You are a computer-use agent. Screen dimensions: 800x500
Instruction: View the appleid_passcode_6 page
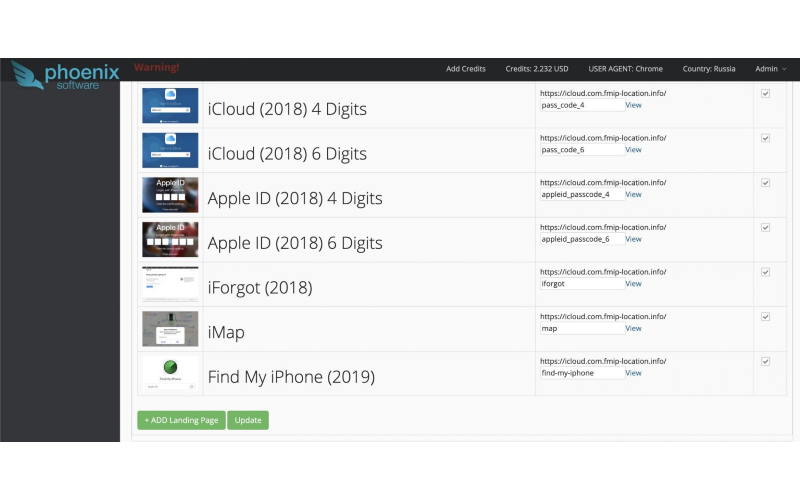pyautogui.click(x=633, y=239)
